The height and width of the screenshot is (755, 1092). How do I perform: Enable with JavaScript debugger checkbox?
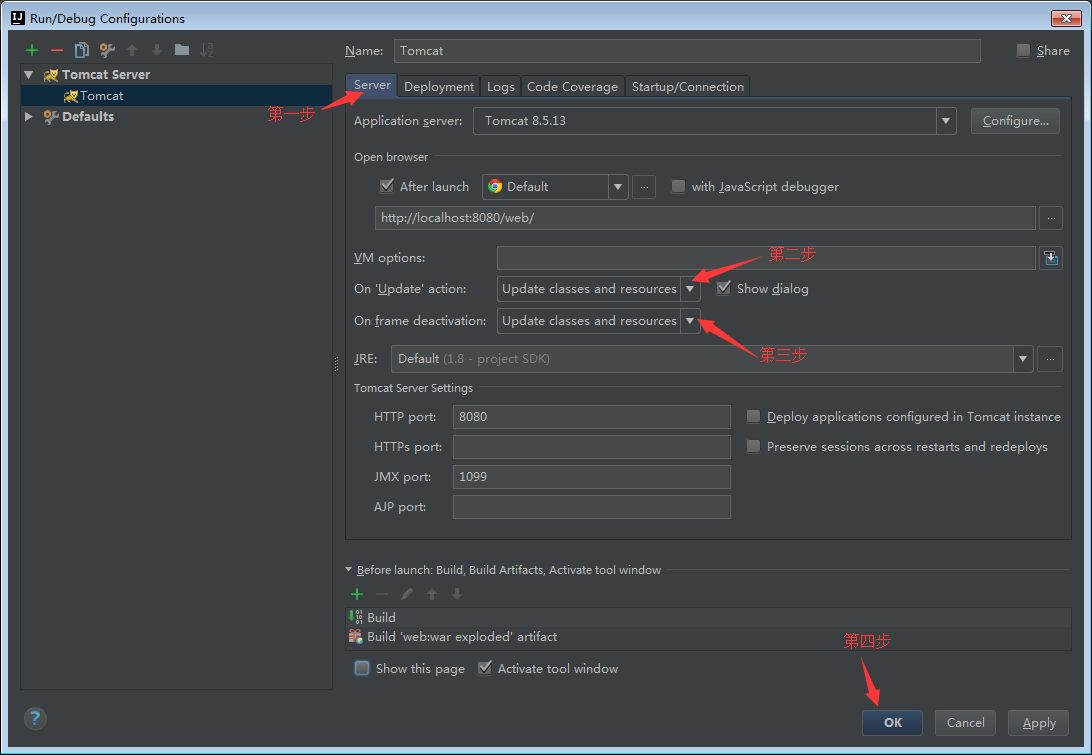tap(678, 187)
